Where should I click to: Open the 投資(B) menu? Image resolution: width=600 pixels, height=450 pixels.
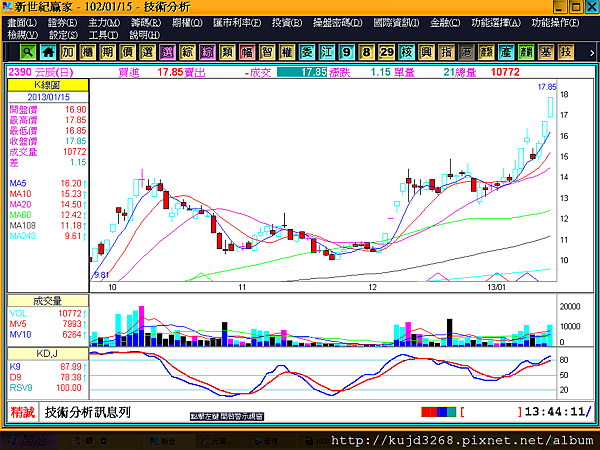point(287,23)
